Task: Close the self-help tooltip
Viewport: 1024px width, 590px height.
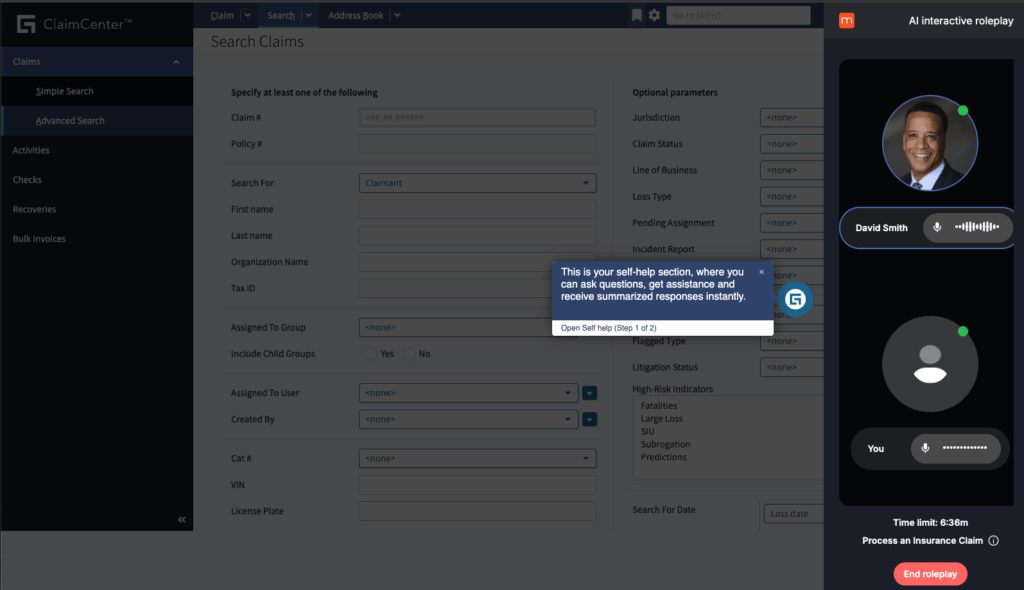Action: 761,272
